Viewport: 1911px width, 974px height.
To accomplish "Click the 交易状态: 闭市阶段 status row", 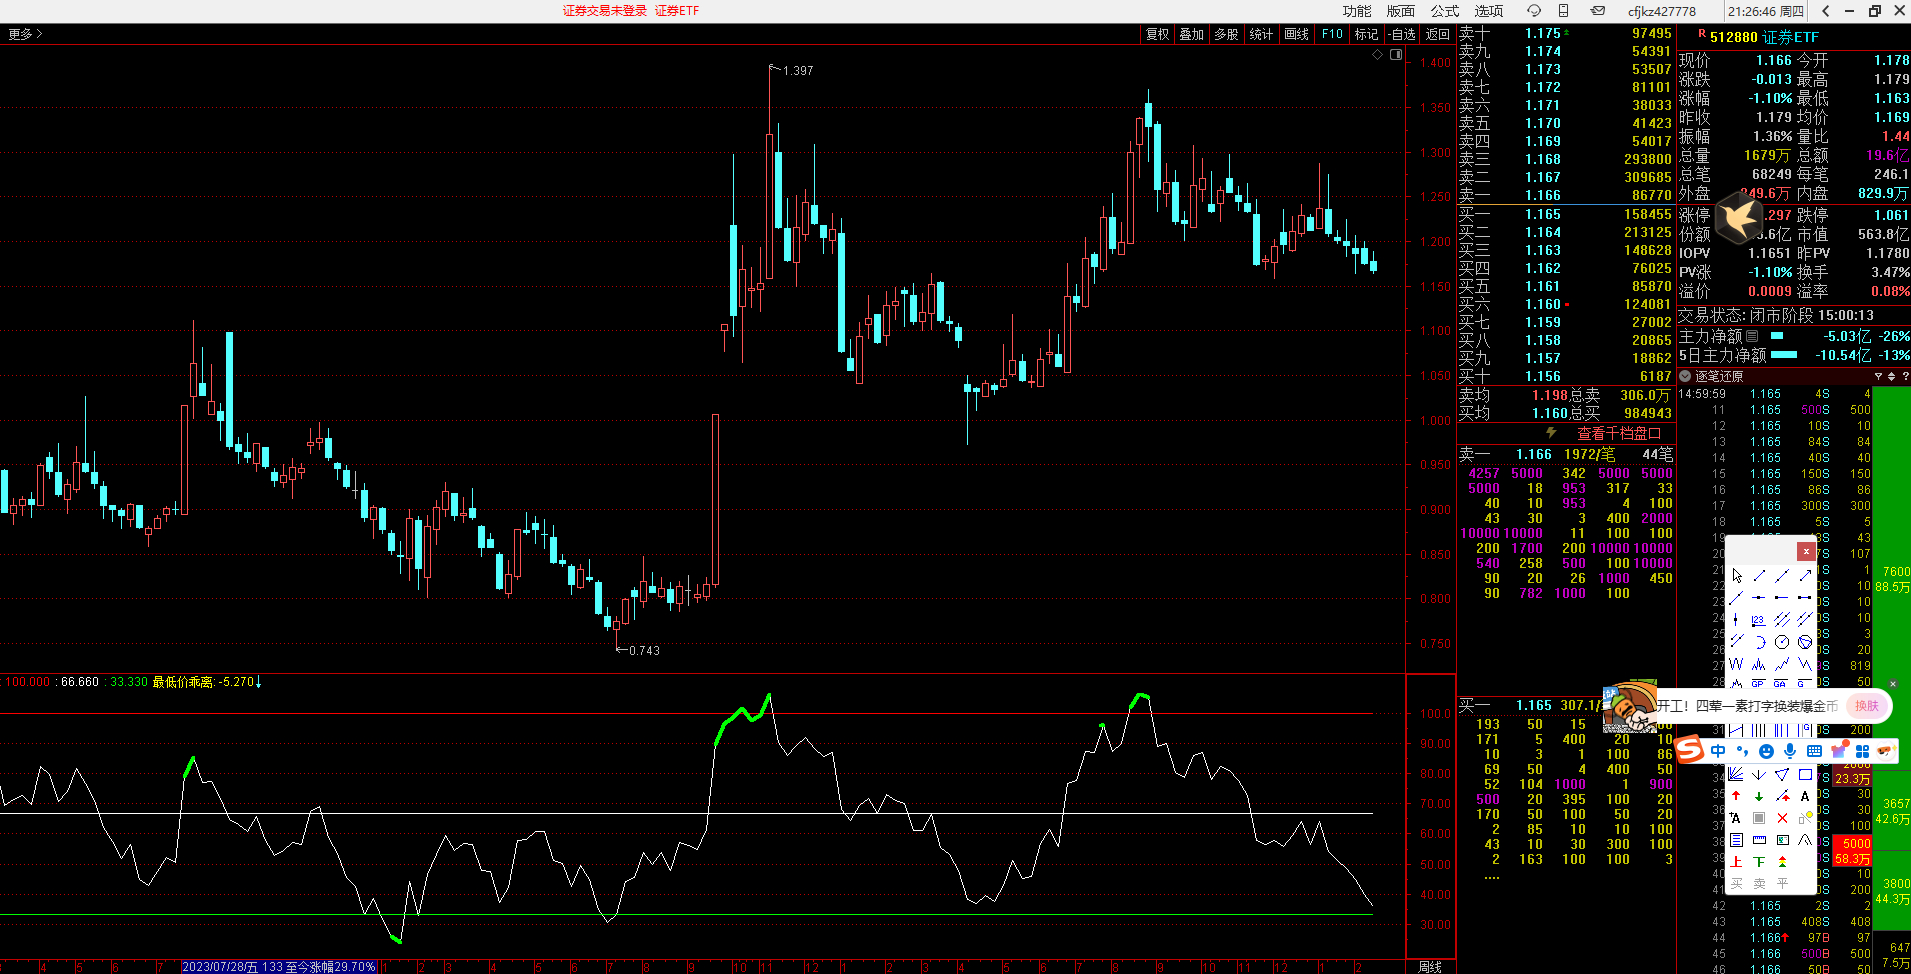I will point(1776,315).
